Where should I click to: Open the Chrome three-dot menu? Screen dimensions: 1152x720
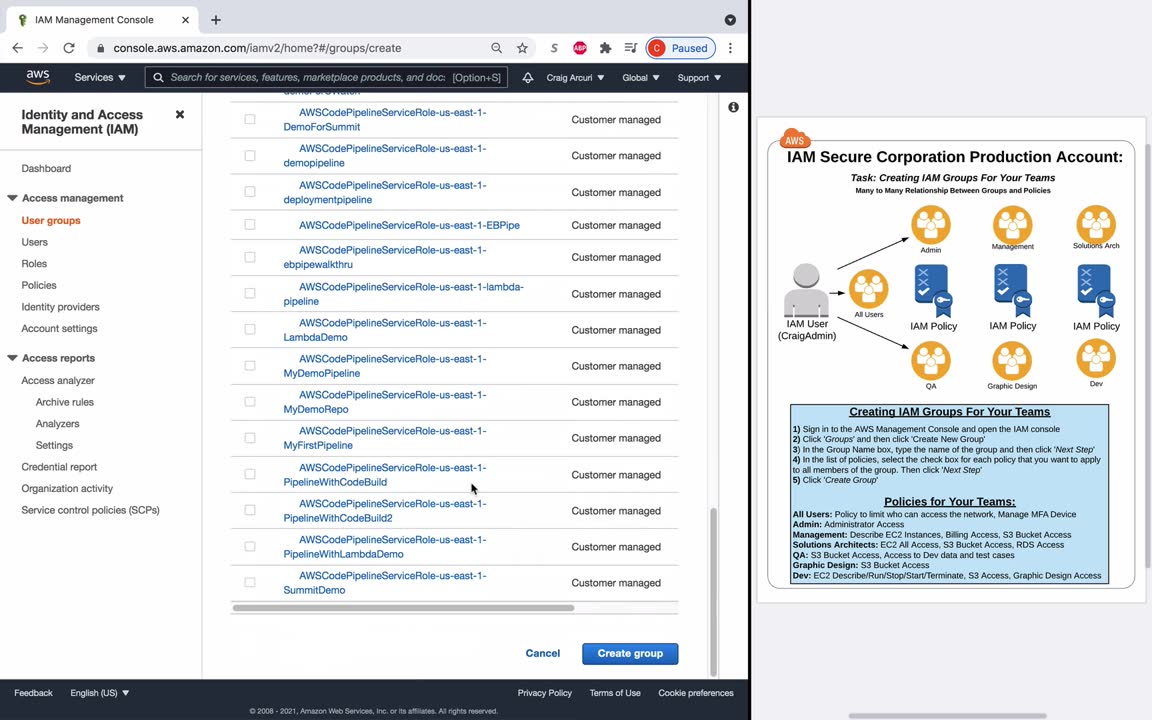pyautogui.click(x=730, y=48)
